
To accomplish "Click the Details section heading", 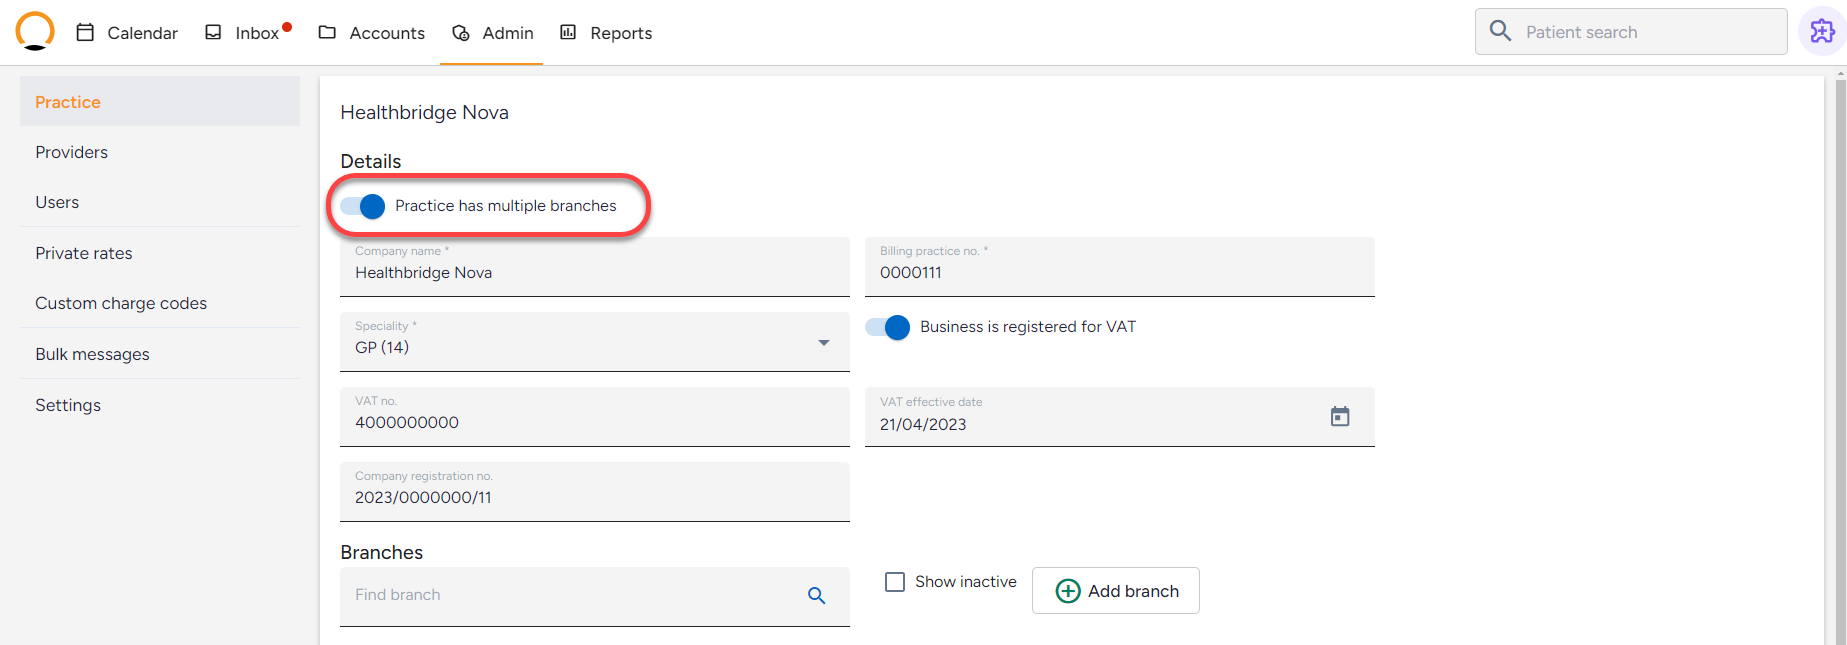I will (x=370, y=161).
